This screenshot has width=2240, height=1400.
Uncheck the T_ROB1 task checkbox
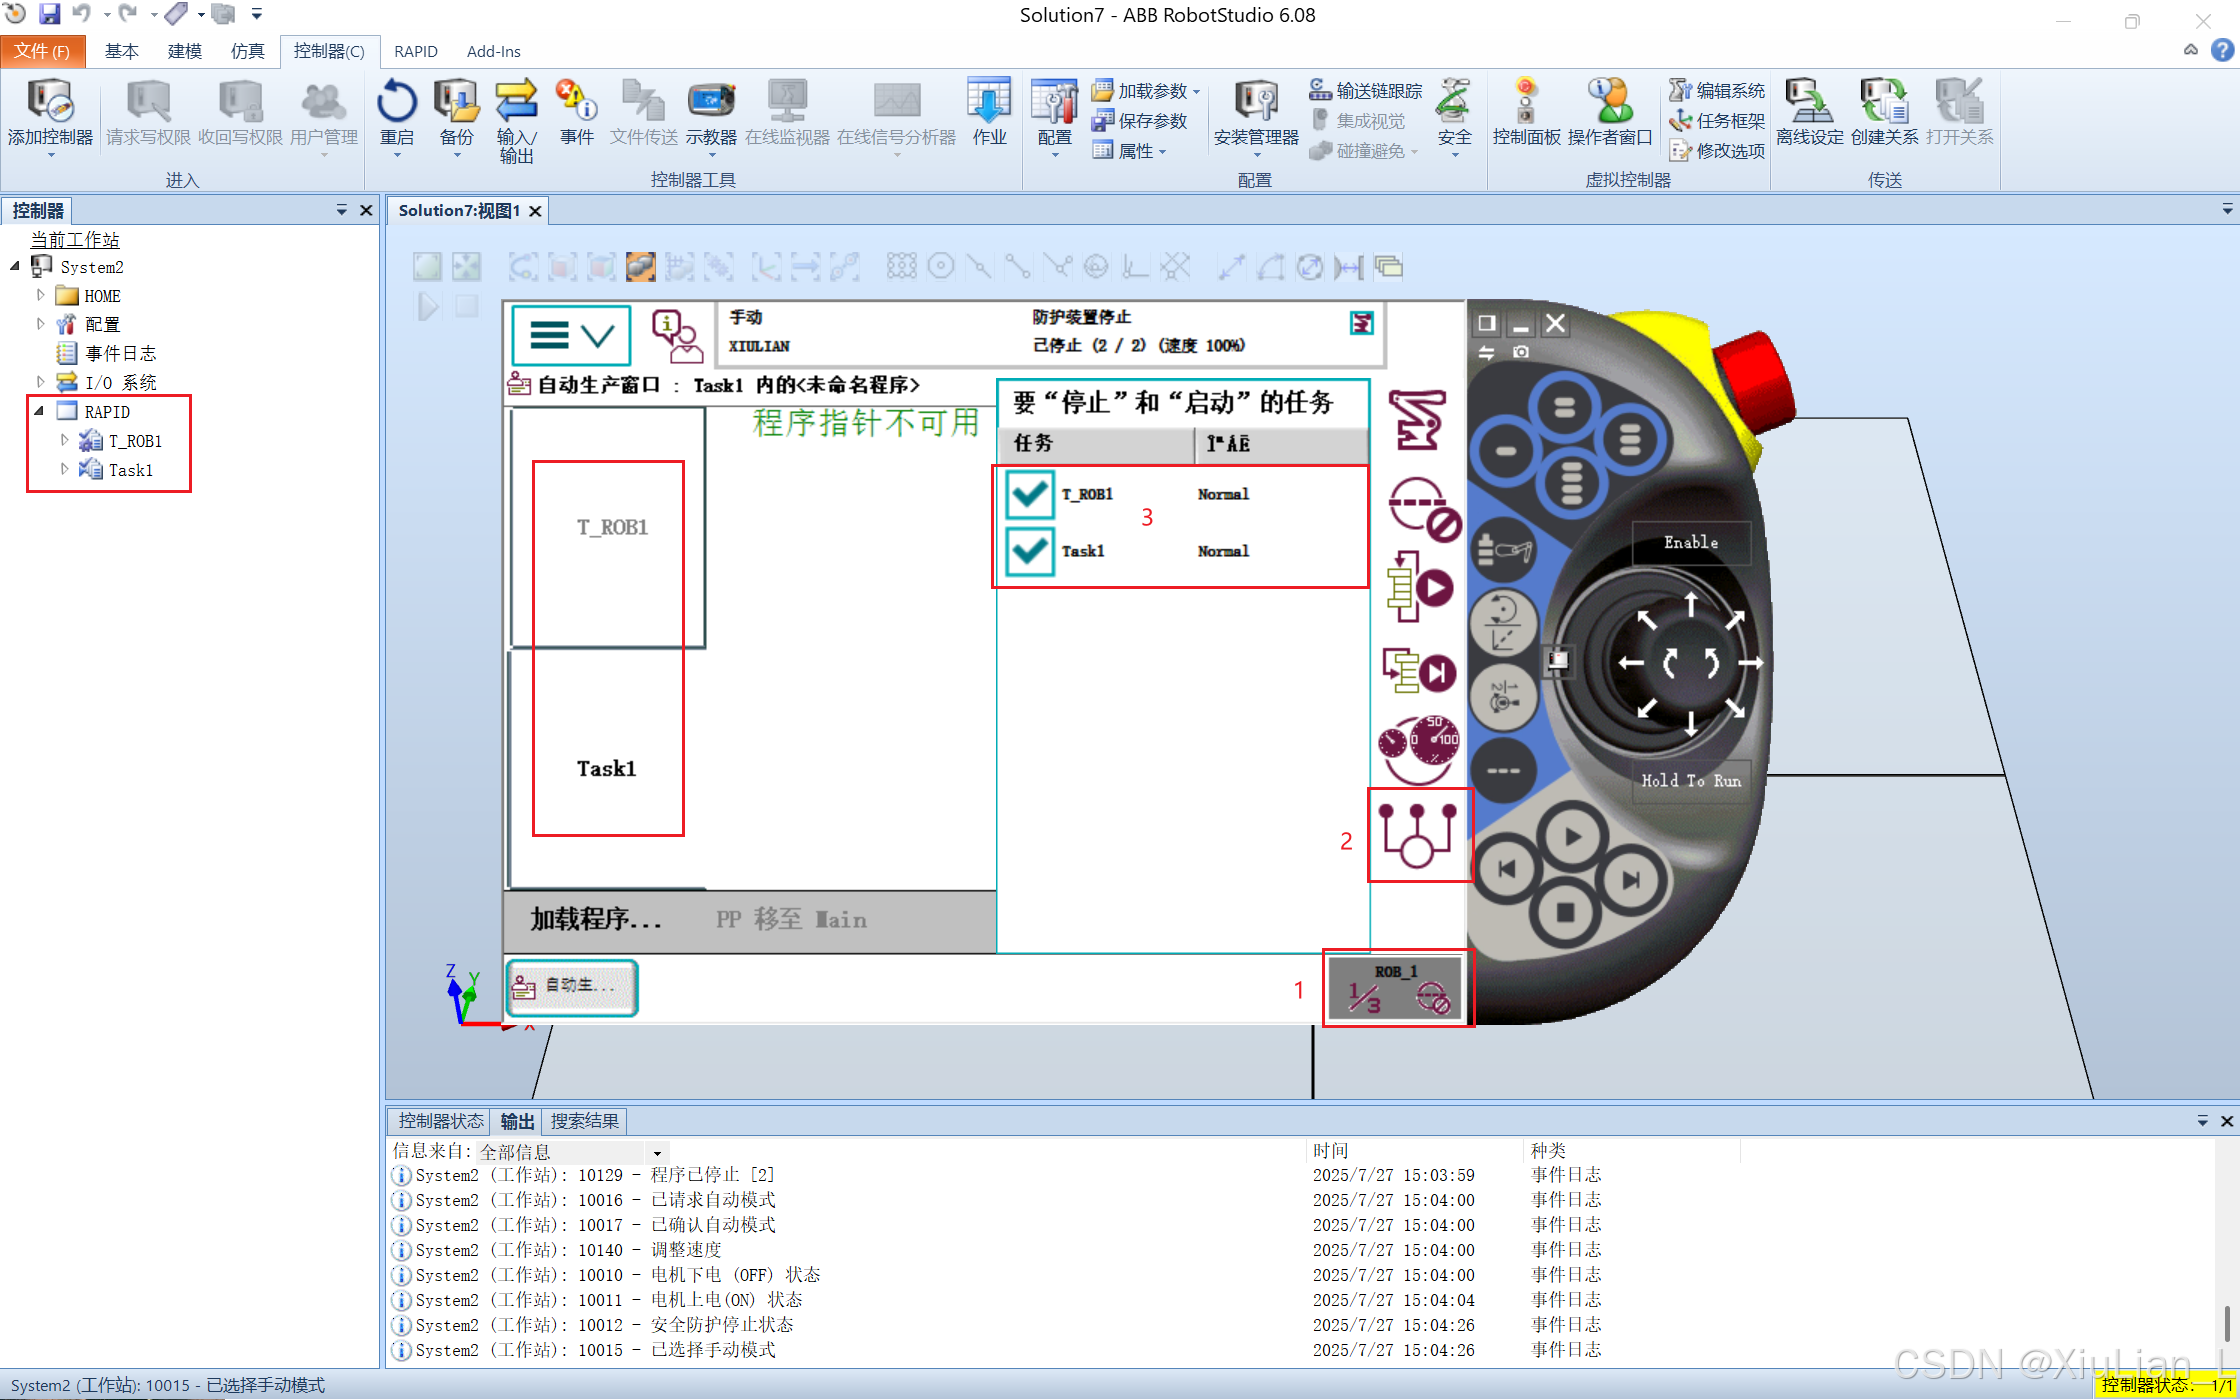1030,494
